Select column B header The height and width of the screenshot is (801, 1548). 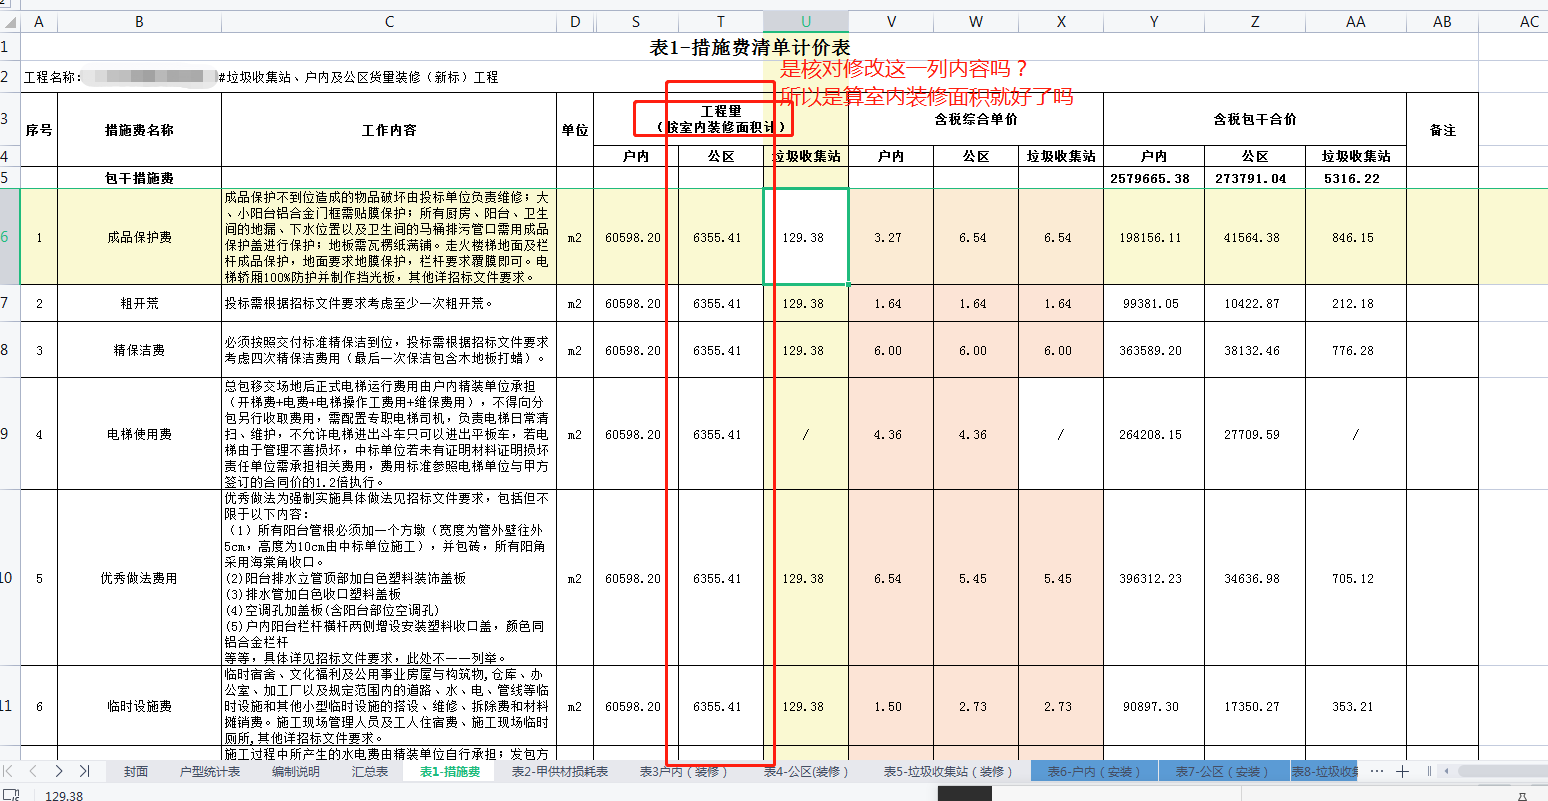tap(139, 22)
